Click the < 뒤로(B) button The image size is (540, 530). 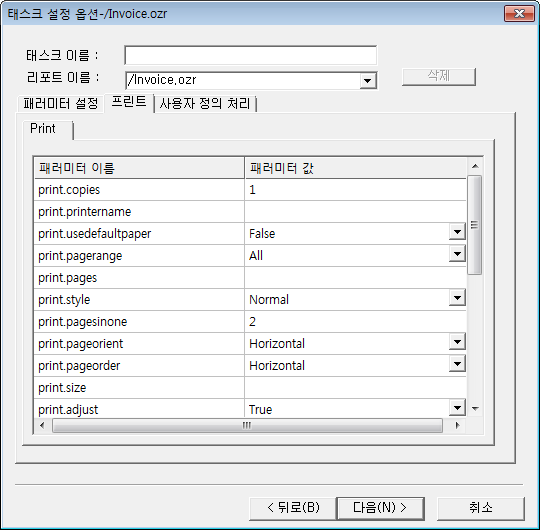293,508
